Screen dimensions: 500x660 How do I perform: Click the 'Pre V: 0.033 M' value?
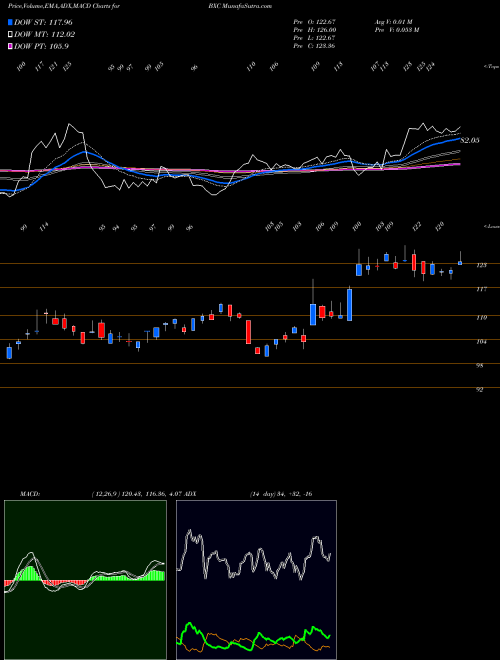coord(396,30)
